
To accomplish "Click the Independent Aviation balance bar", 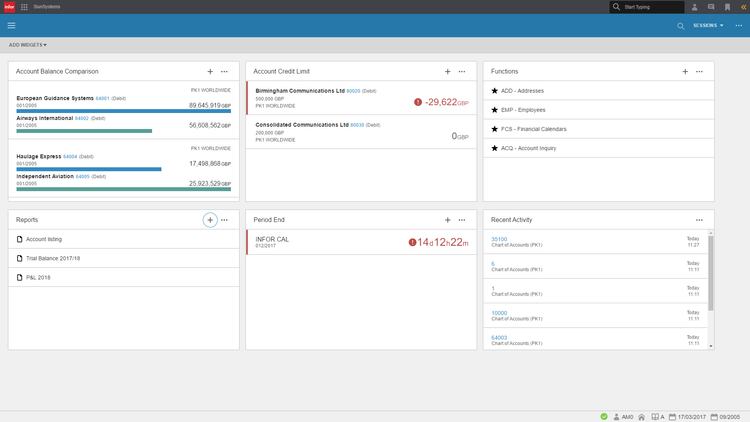I will point(123,189).
